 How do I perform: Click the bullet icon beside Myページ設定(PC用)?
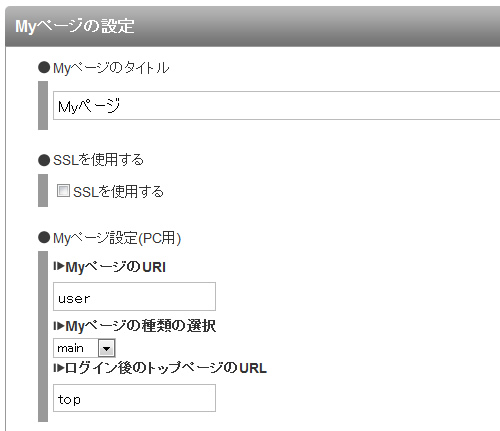(x=44, y=238)
